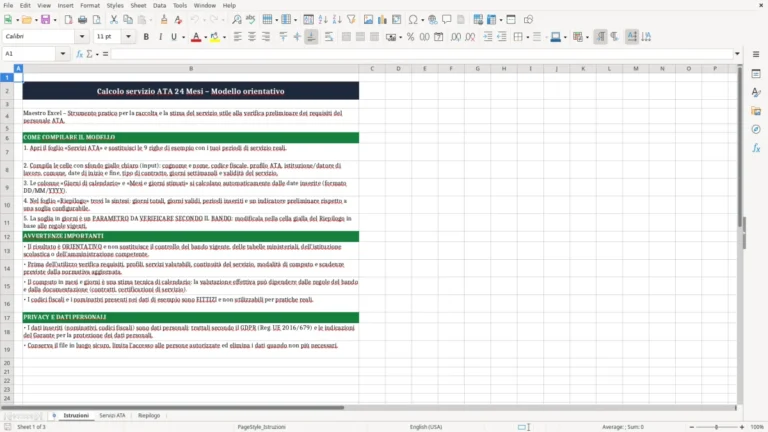Screen dimensions: 768x432
Task: Expand the formula bar
Action: [737, 54]
